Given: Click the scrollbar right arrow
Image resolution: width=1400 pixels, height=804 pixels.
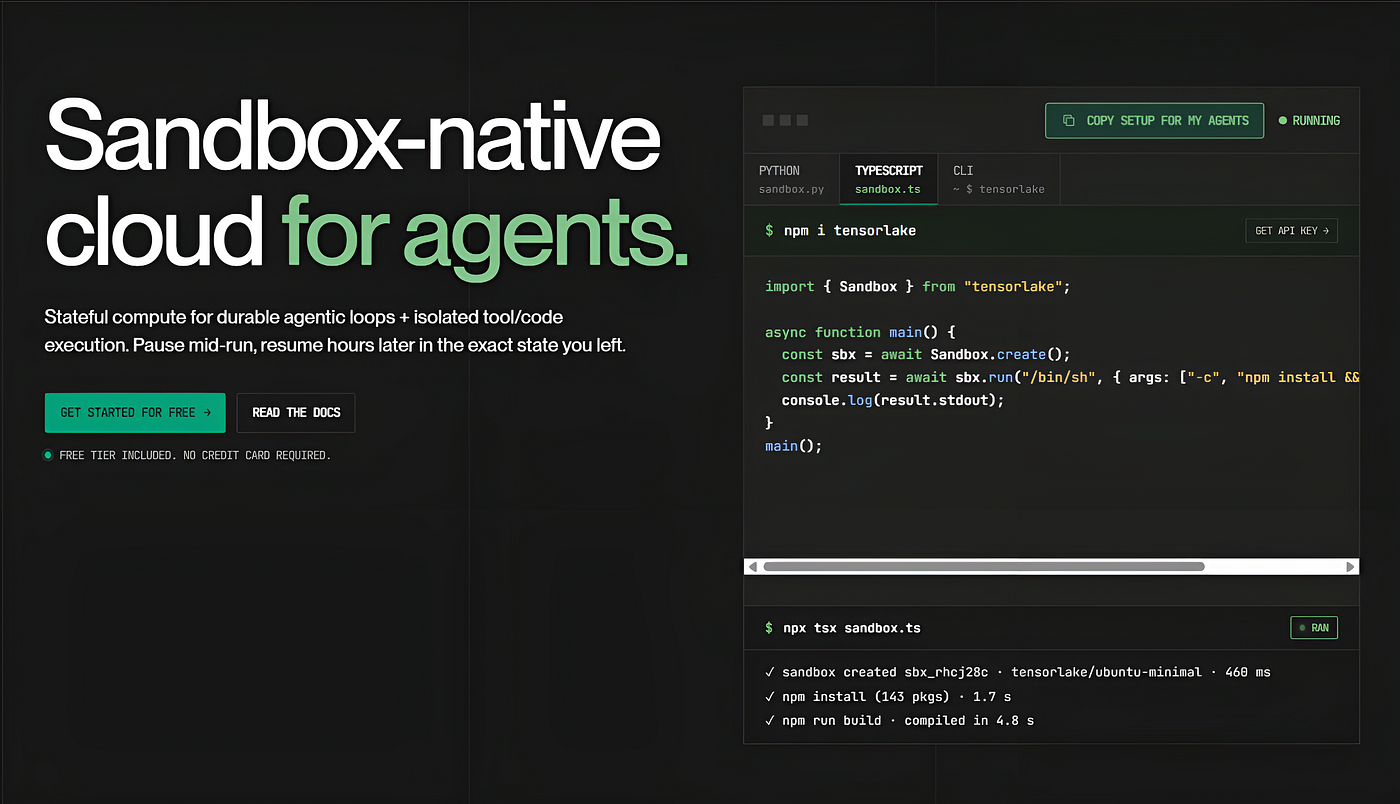Looking at the screenshot, I should (1351, 566).
